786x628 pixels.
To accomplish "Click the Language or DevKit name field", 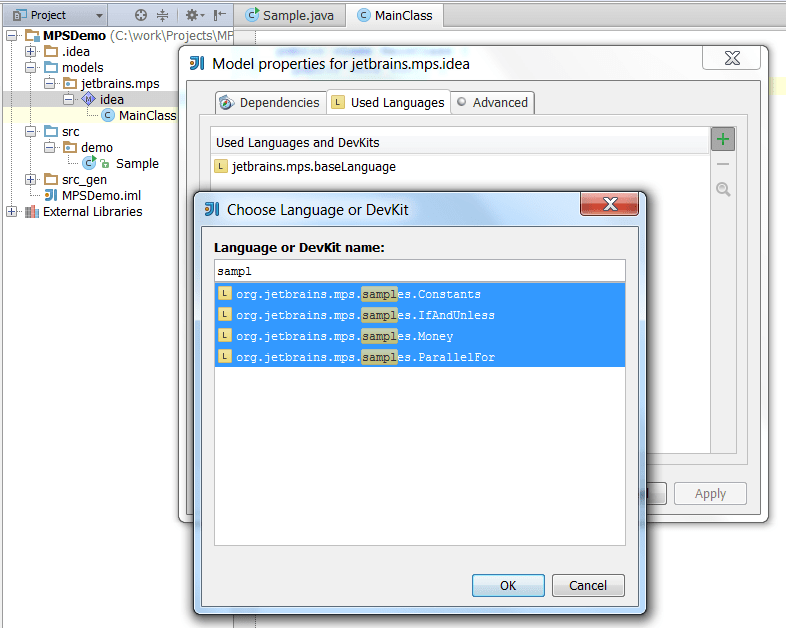I will coord(420,271).
